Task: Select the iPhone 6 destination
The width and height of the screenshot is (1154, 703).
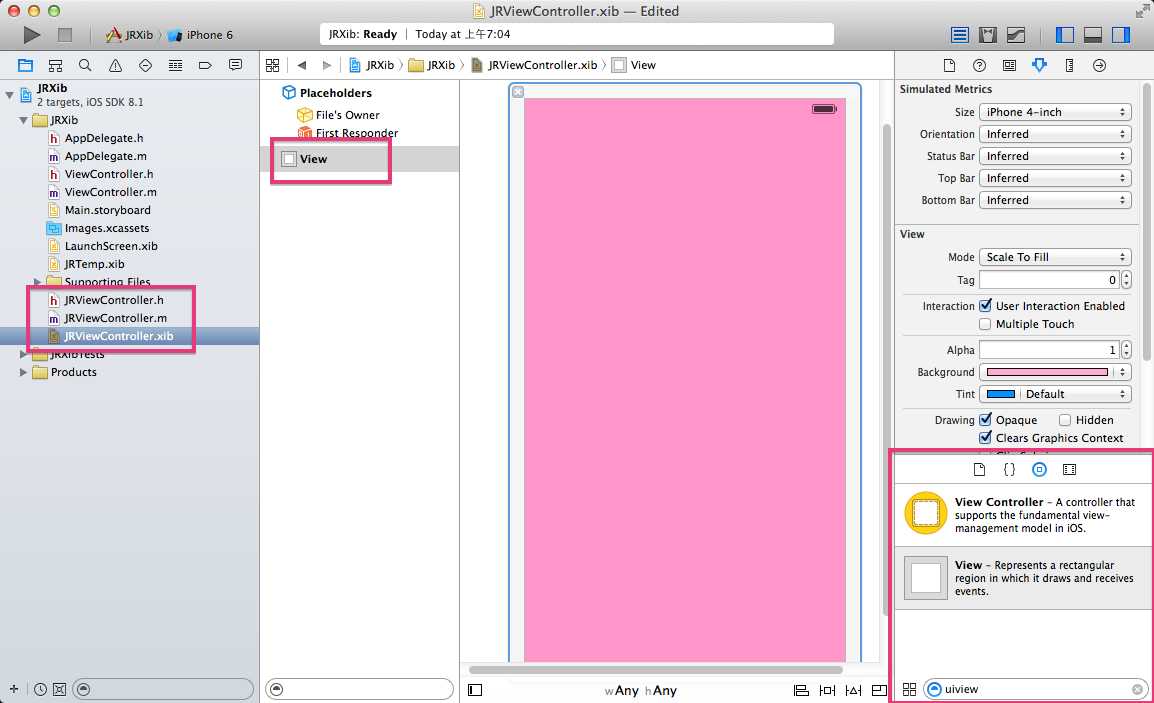Action: pos(200,35)
